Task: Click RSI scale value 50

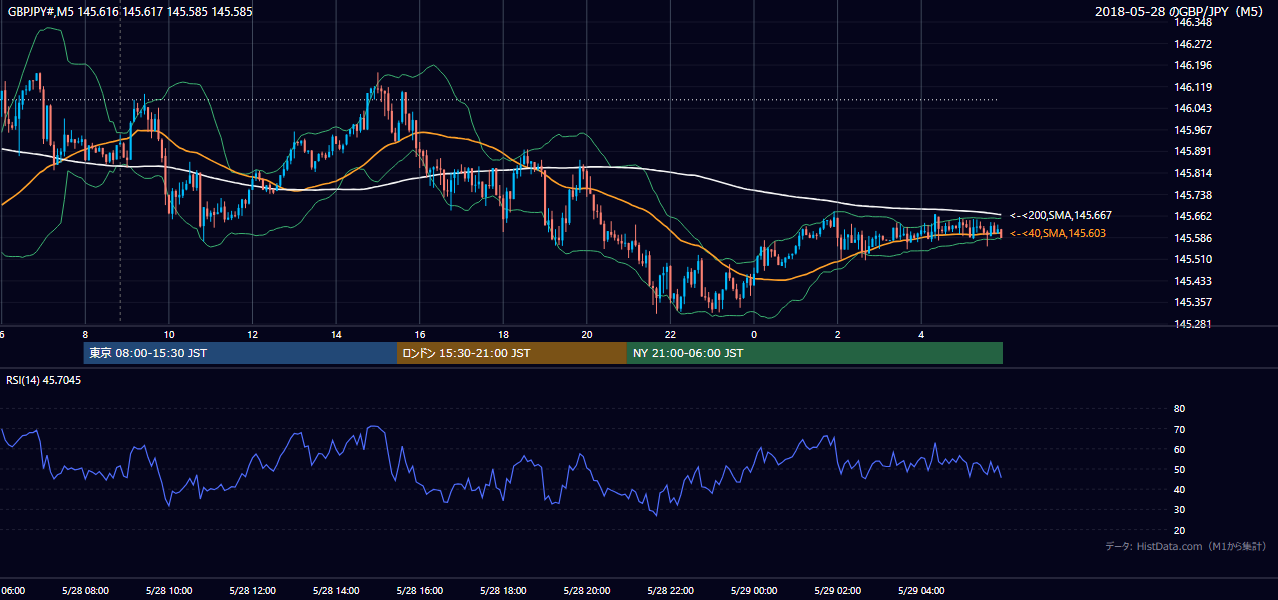Action: pos(1179,469)
